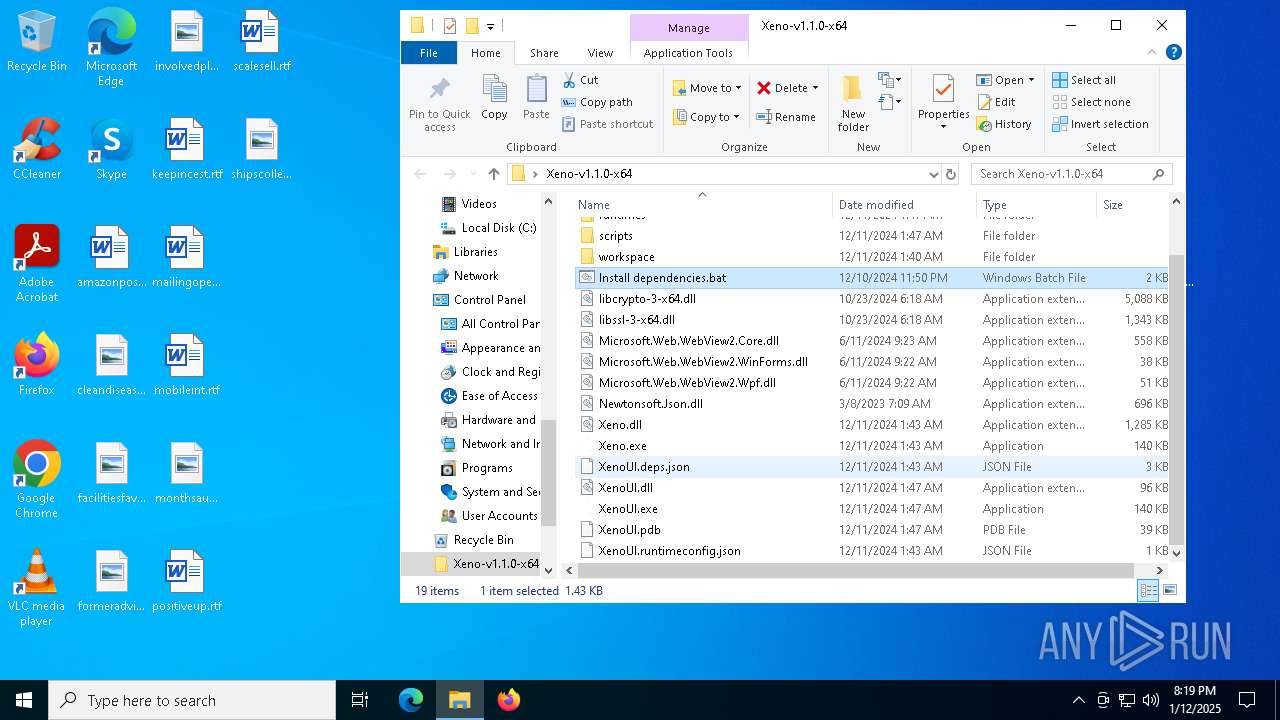The width and height of the screenshot is (1280, 720).
Task: Open Quick Access Toolbar customize dropdown
Action: (x=490, y=26)
